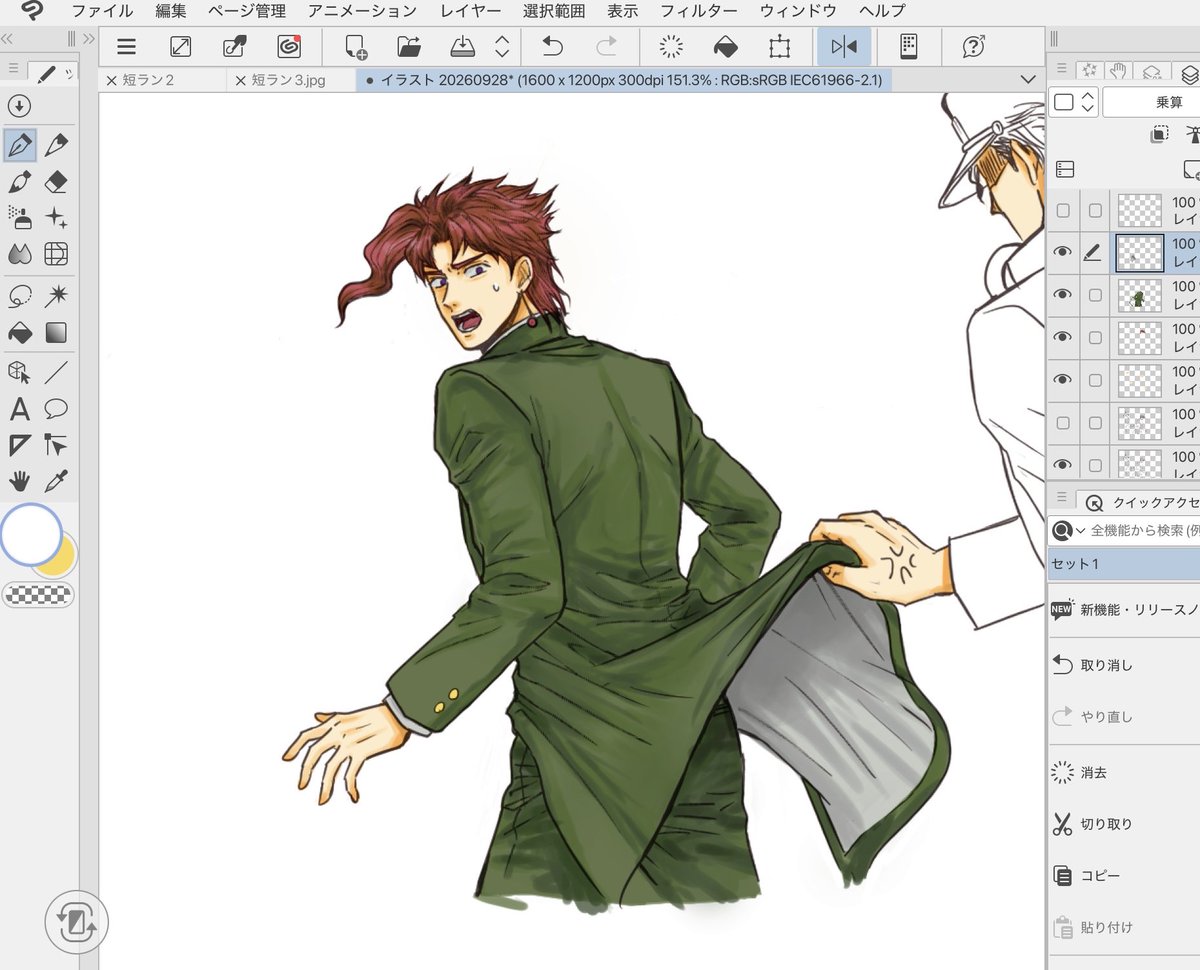Click 切り取り in Quick Access

[1107, 825]
